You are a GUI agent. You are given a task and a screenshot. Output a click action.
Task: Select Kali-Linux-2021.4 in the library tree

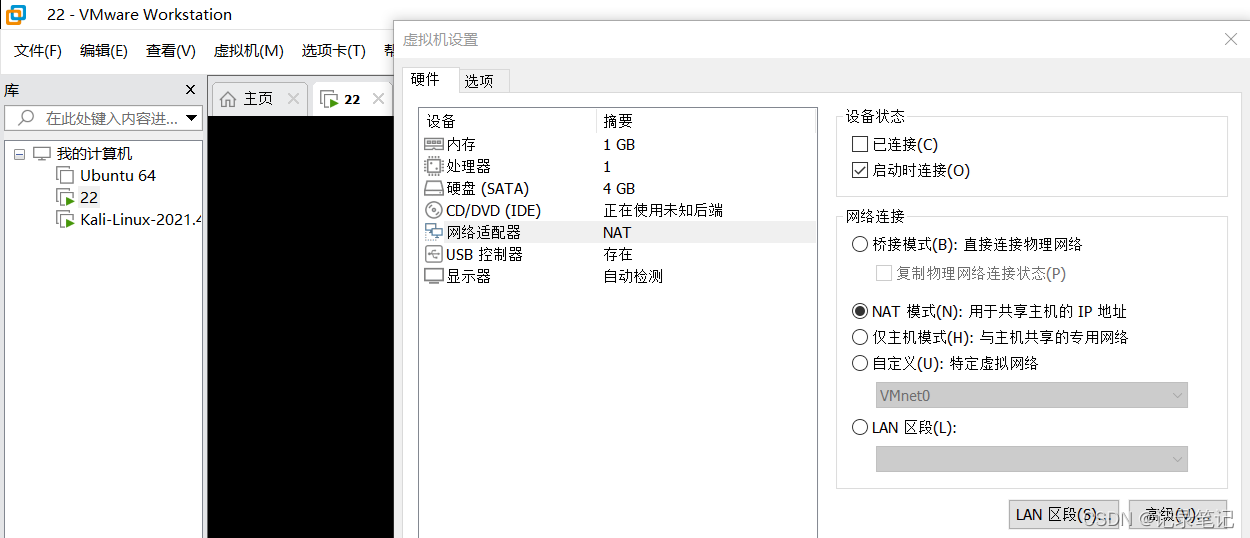coord(141,219)
